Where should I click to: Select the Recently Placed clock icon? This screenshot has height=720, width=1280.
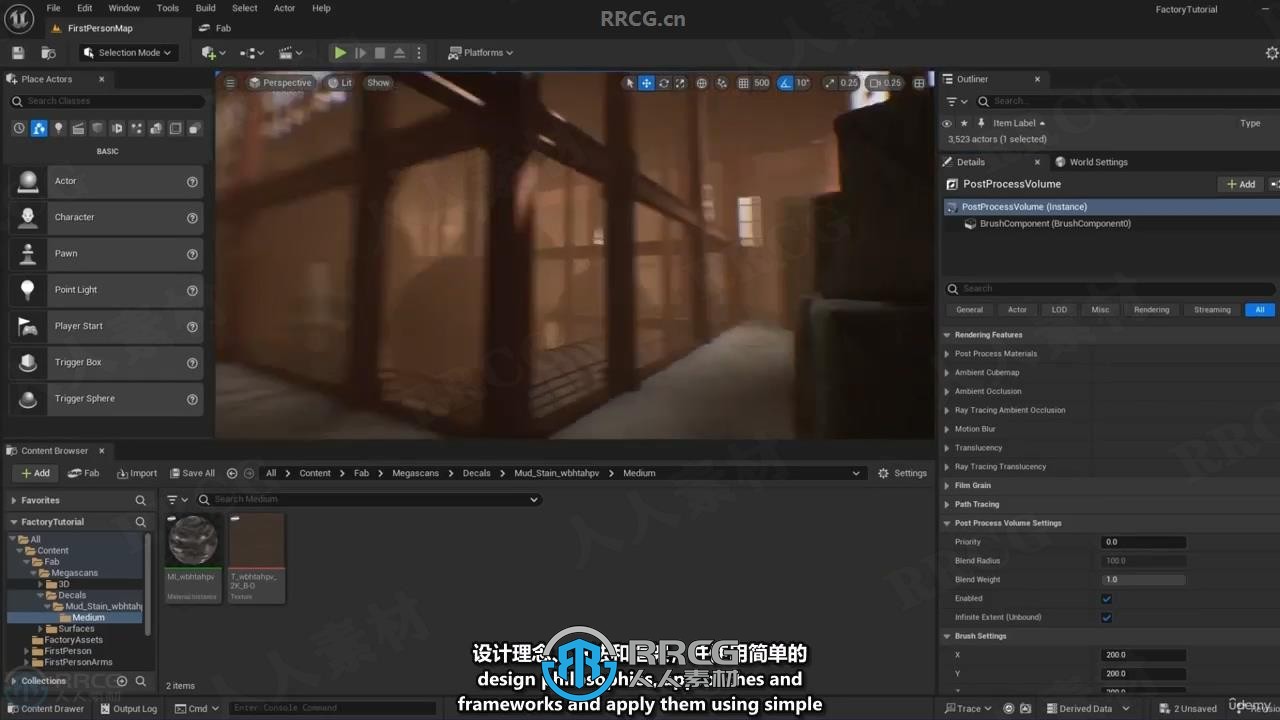18,128
